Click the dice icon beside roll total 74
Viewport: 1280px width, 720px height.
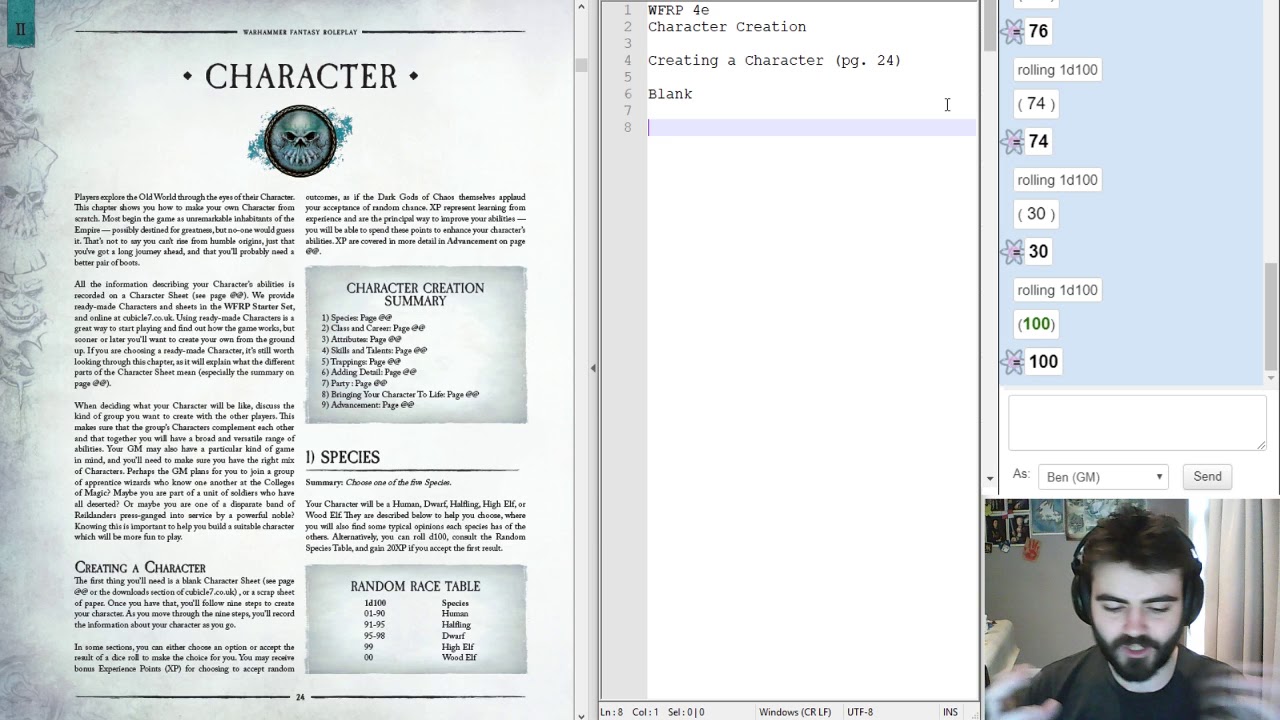tap(1014, 141)
